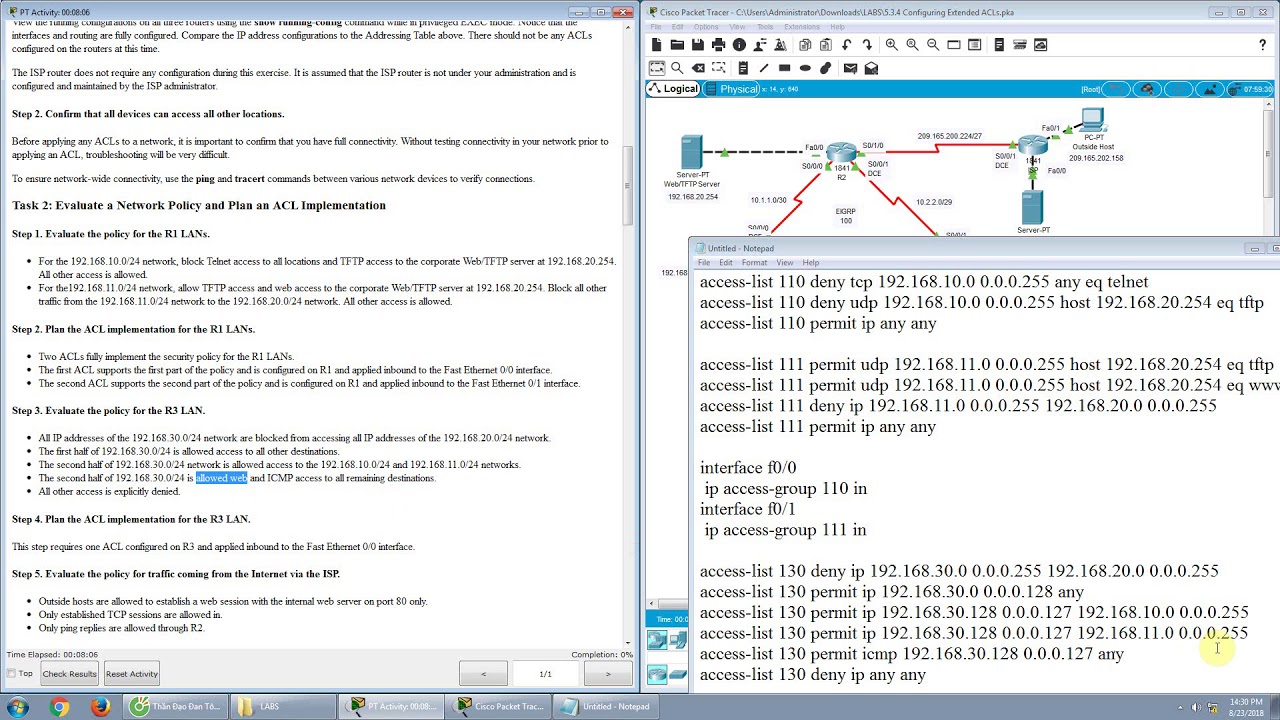Click 'interface f0/1' line in Notepad
This screenshot has width=1280, height=720.
click(x=748, y=509)
